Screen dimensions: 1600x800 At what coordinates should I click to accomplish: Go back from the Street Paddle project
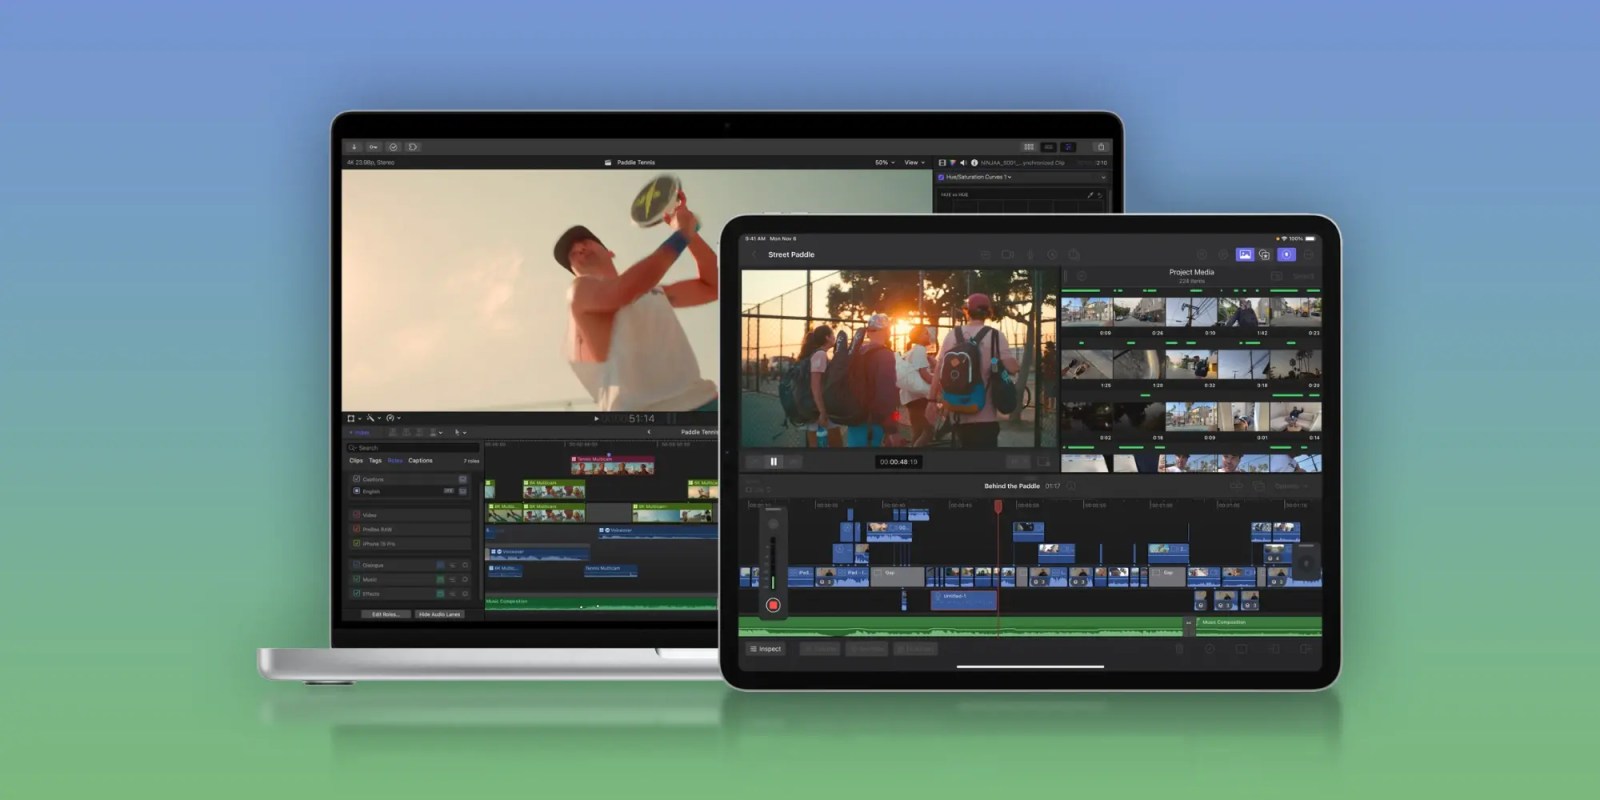[754, 255]
